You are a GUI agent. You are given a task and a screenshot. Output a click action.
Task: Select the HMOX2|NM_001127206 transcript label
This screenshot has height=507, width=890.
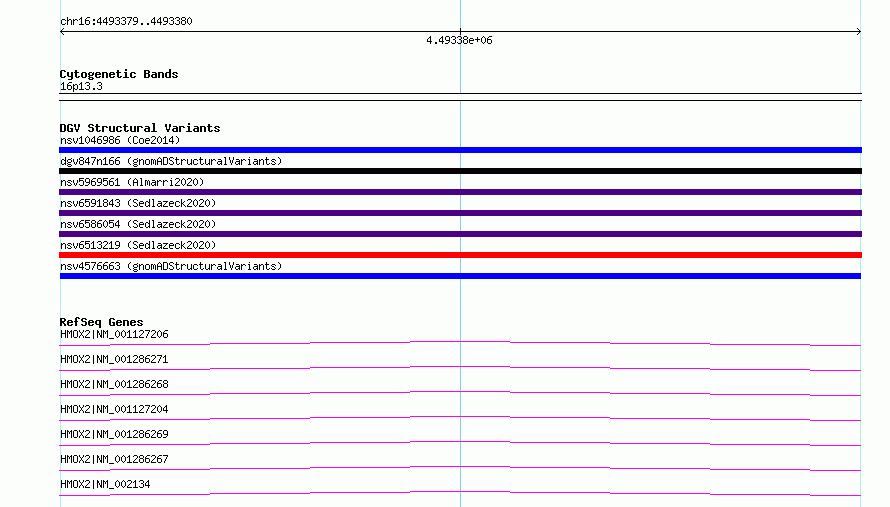(x=114, y=334)
